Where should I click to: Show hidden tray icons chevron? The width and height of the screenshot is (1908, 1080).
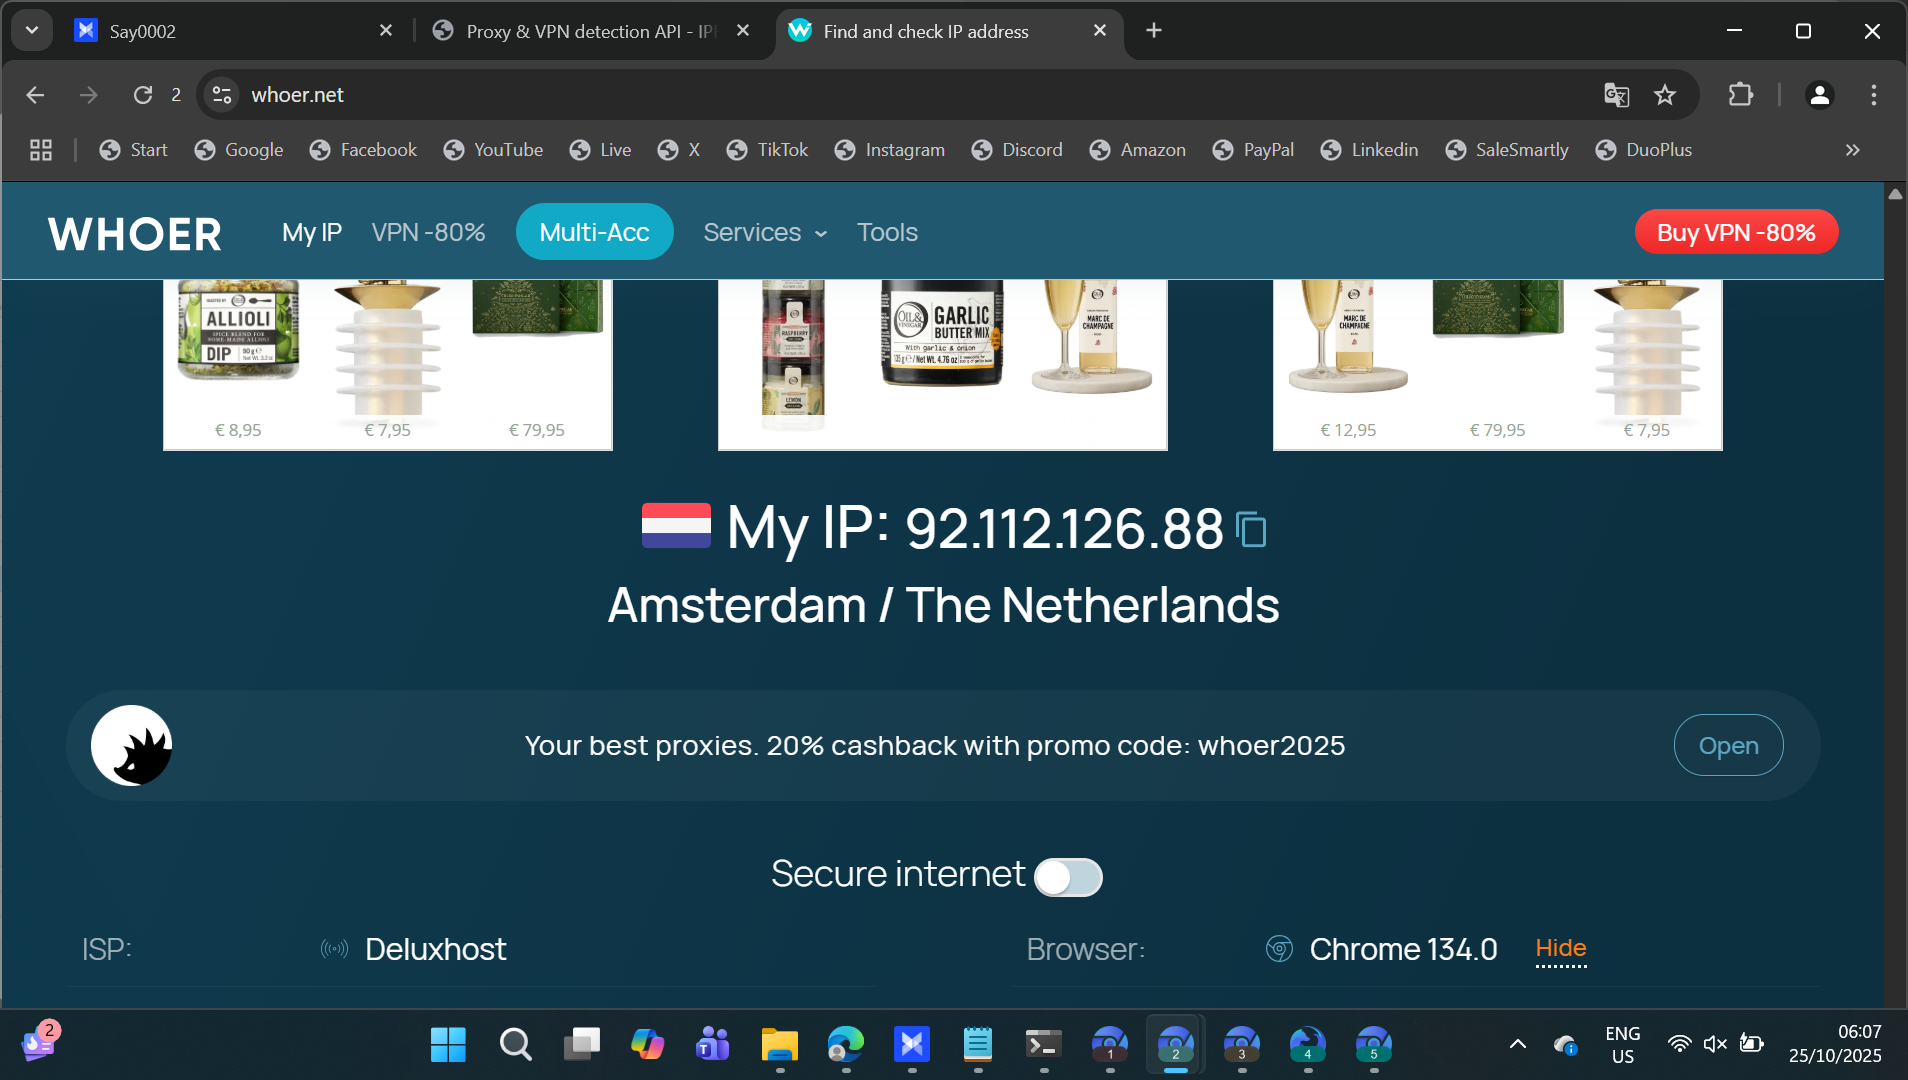(x=1517, y=1045)
